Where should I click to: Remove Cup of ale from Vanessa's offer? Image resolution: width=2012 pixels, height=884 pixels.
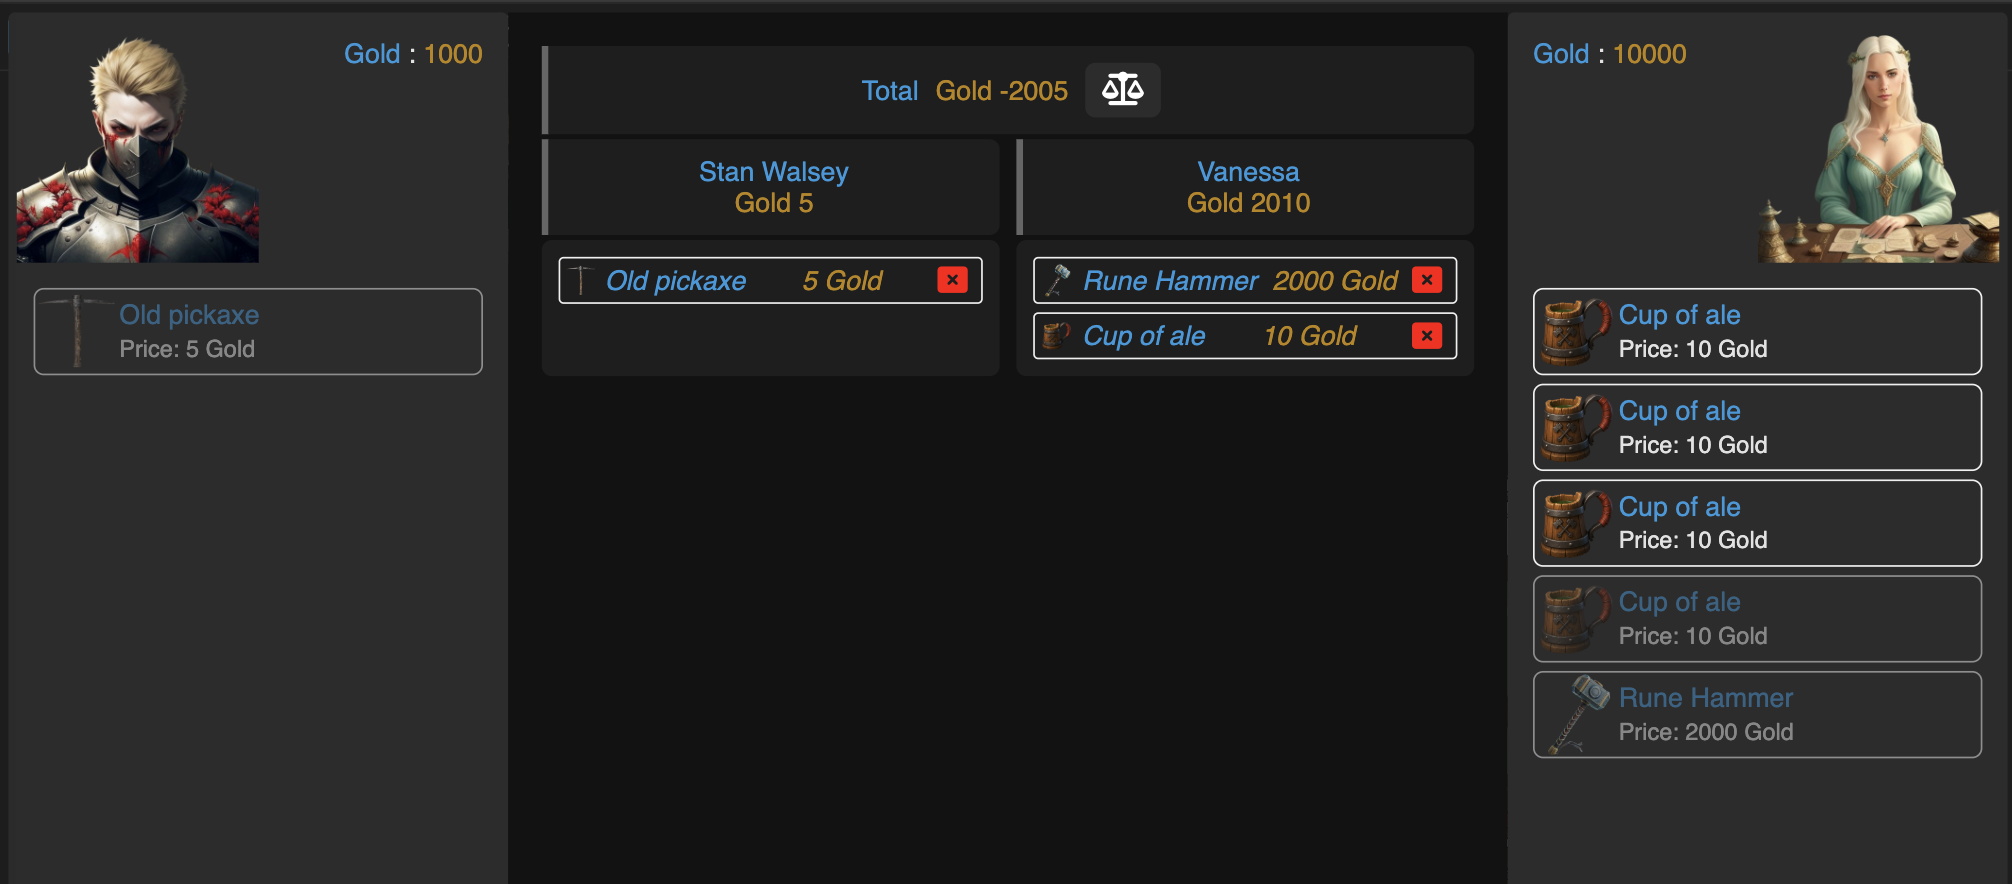point(1426,336)
